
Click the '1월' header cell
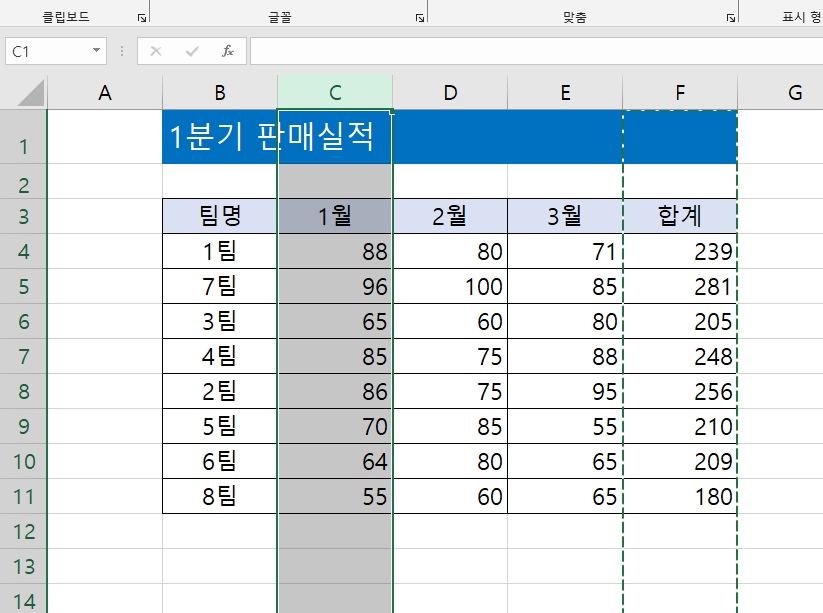coord(335,216)
